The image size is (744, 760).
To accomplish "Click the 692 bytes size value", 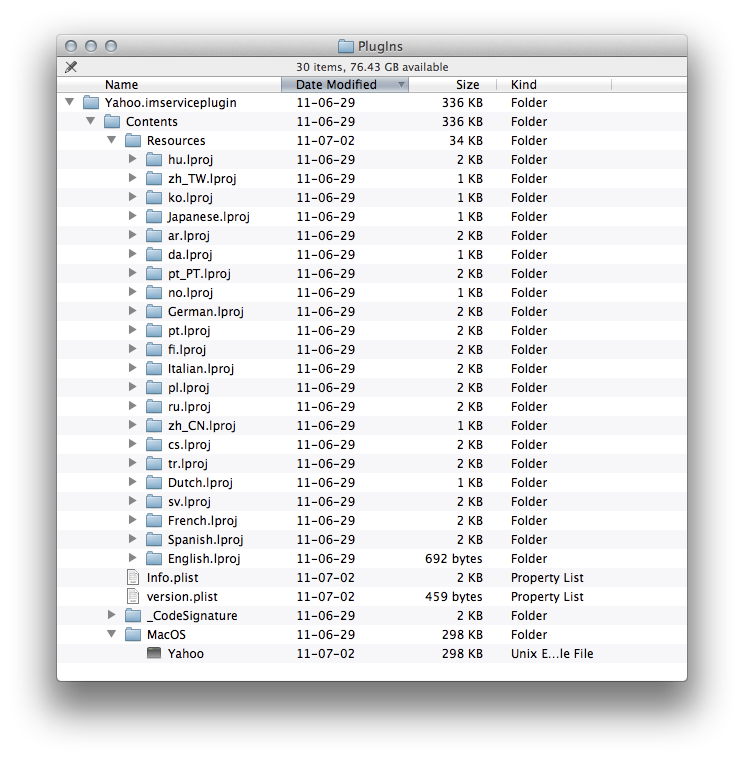I will 454,559.
